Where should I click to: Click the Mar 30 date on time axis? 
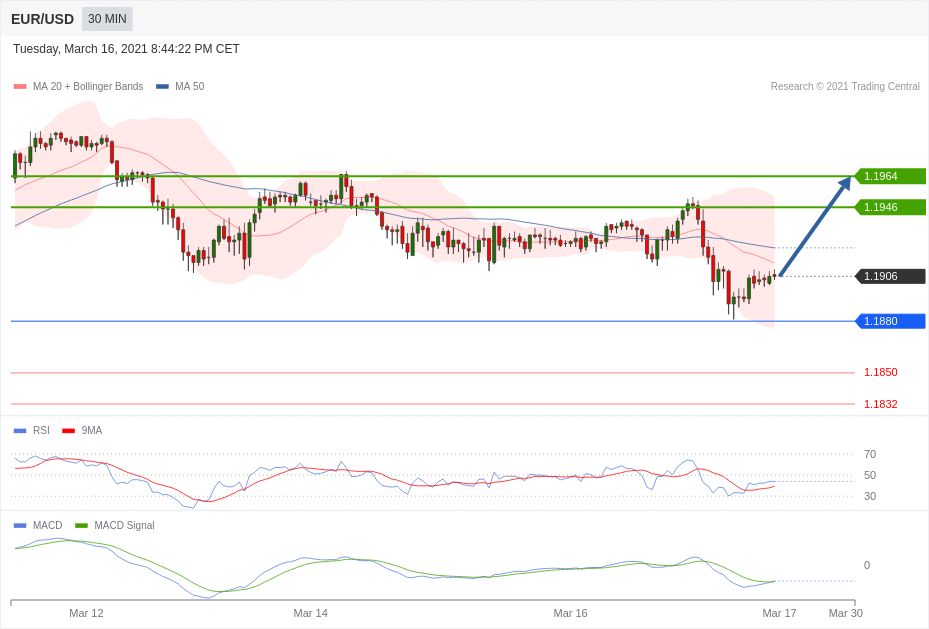pyautogui.click(x=845, y=613)
